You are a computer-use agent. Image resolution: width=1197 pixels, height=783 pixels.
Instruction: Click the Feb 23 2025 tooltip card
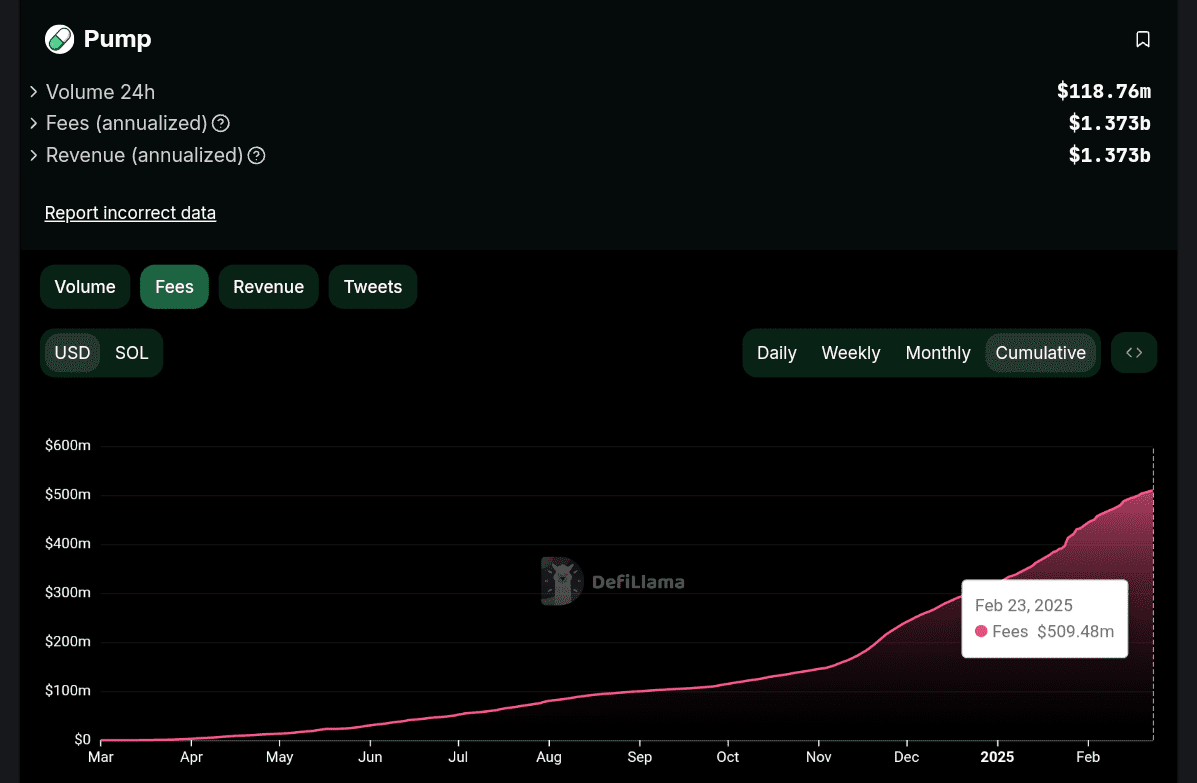(x=1044, y=618)
